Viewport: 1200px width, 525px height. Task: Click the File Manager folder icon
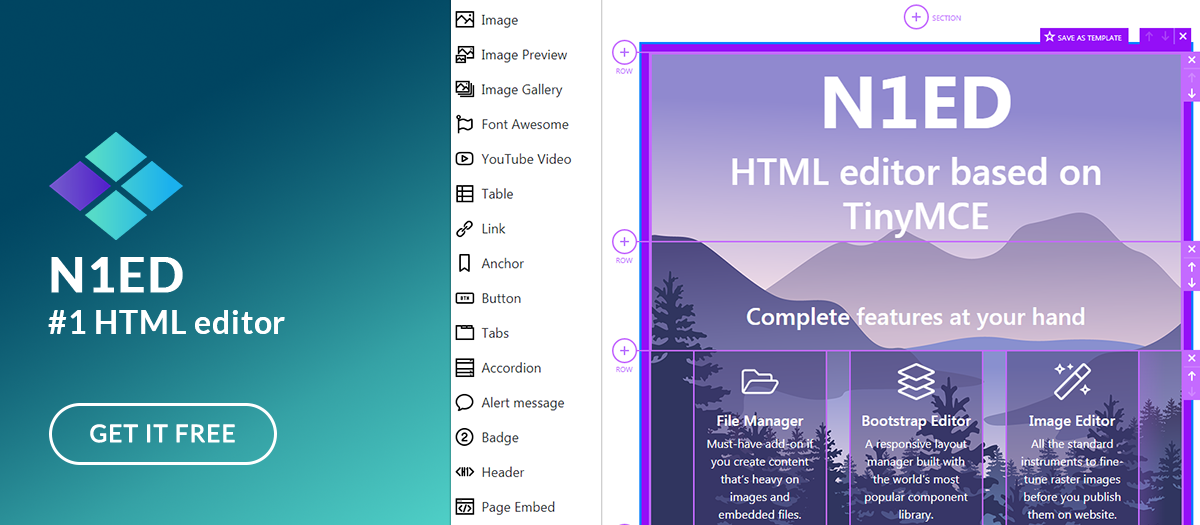760,381
